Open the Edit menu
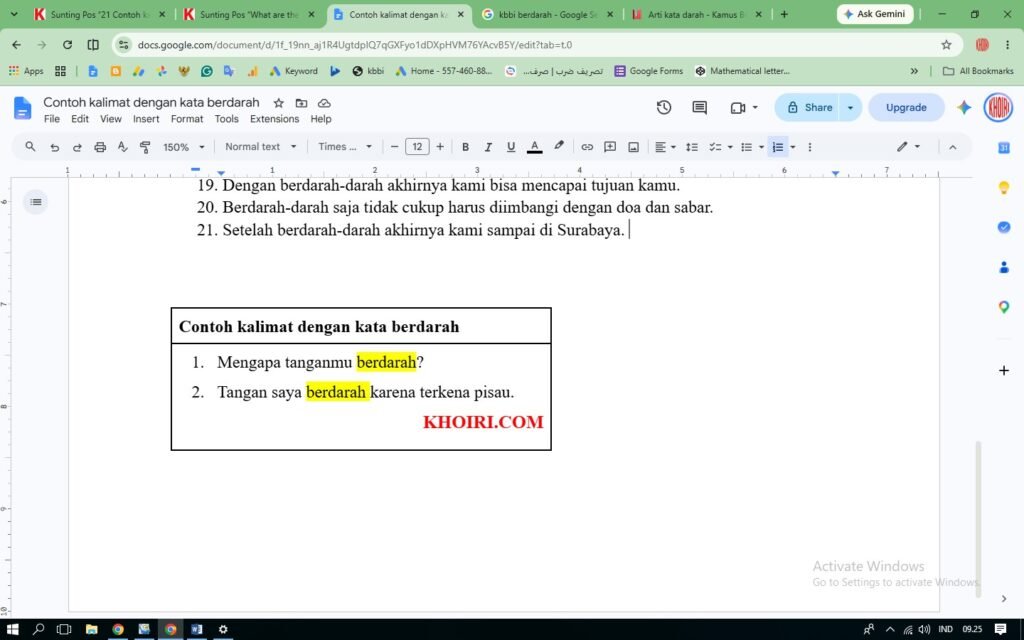The image size is (1024, 640). pyautogui.click(x=80, y=119)
